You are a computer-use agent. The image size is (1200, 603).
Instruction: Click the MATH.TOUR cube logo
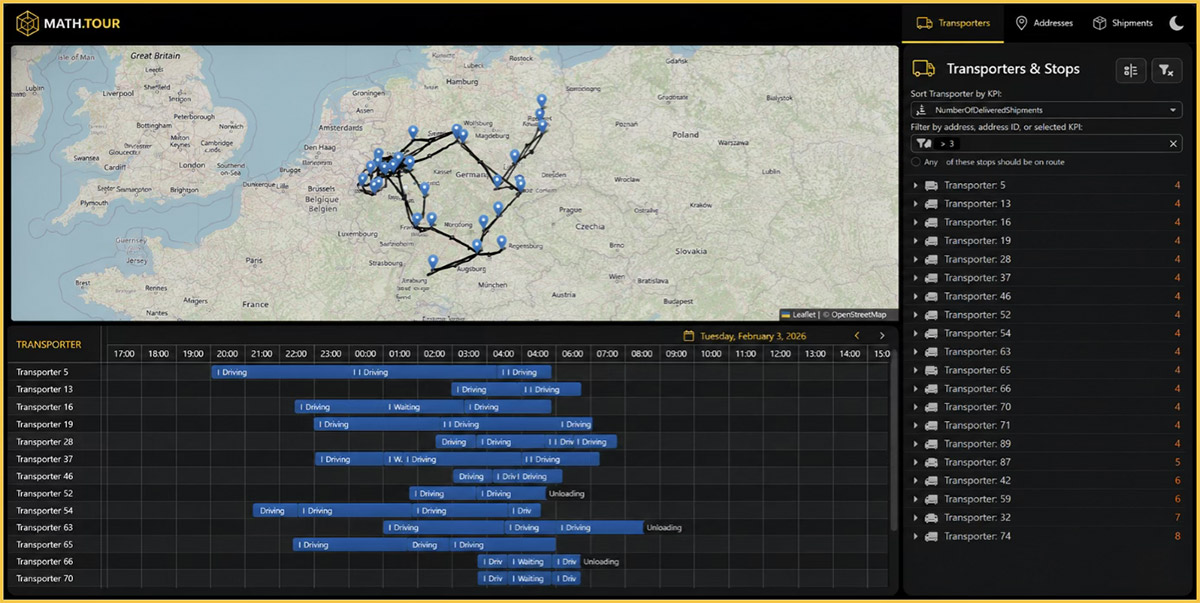point(27,22)
